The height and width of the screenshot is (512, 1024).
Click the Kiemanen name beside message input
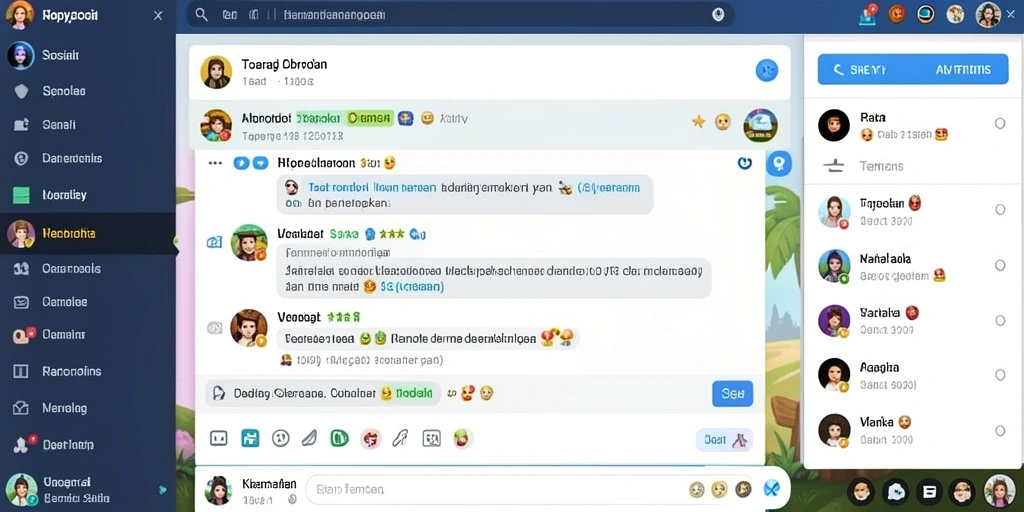(269, 484)
